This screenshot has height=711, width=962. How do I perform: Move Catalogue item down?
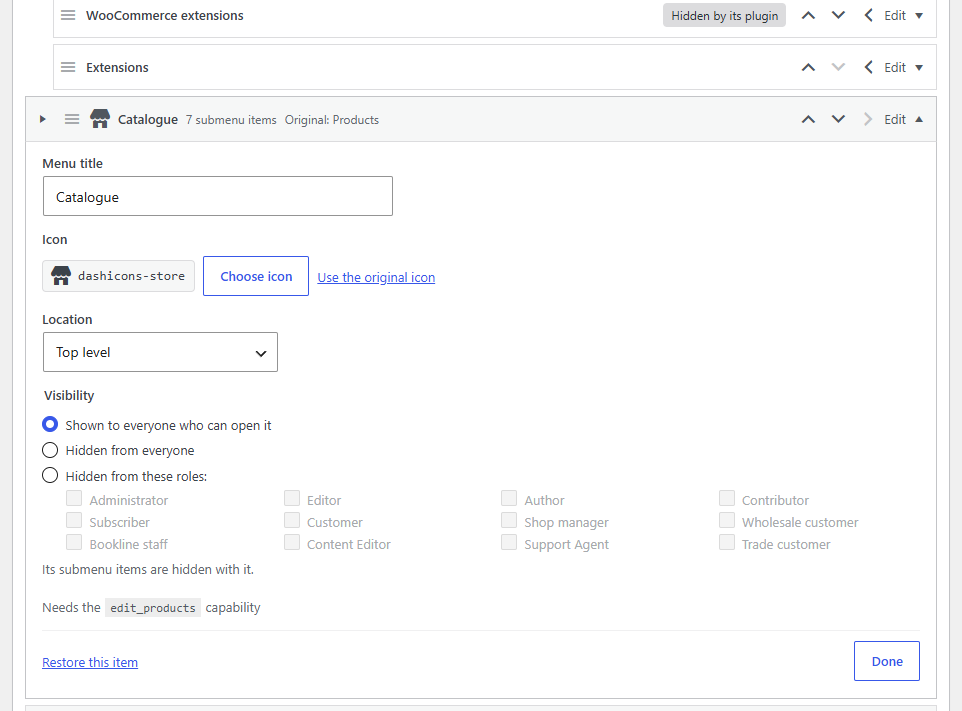838,120
